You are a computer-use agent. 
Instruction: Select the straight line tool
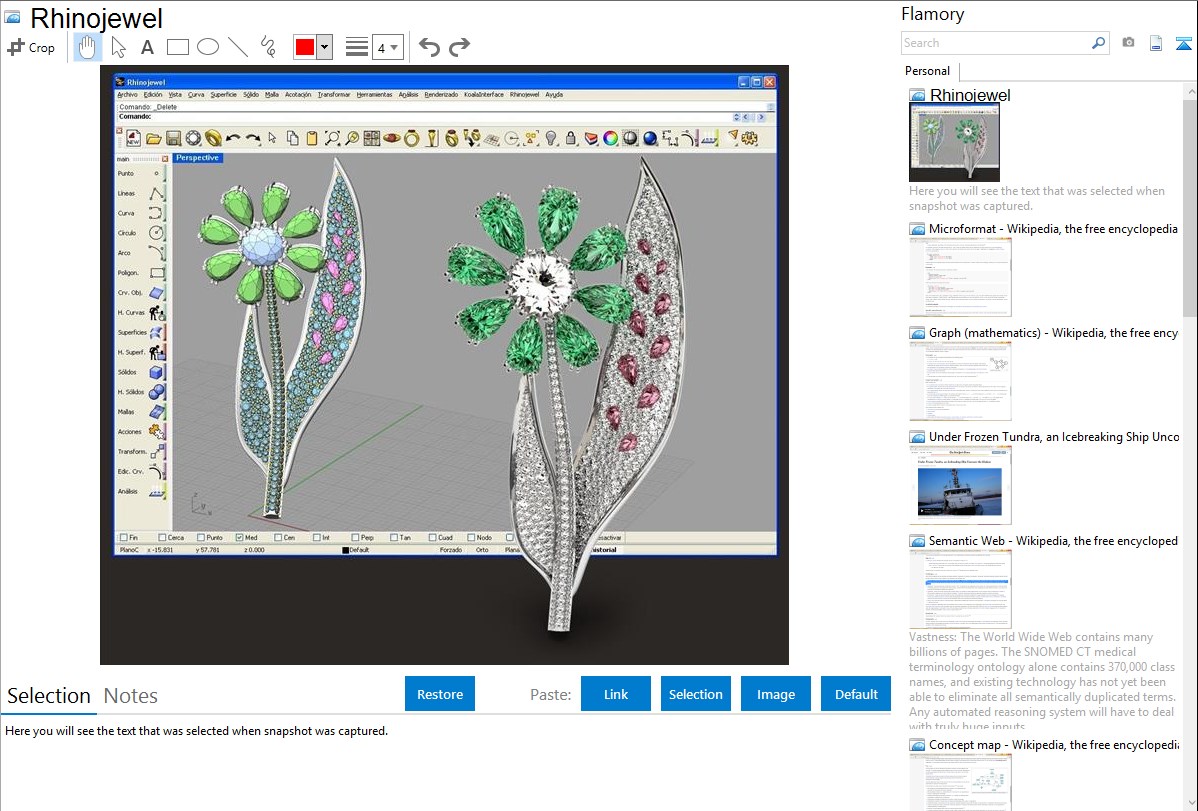pyautogui.click(x=238, y=47)
